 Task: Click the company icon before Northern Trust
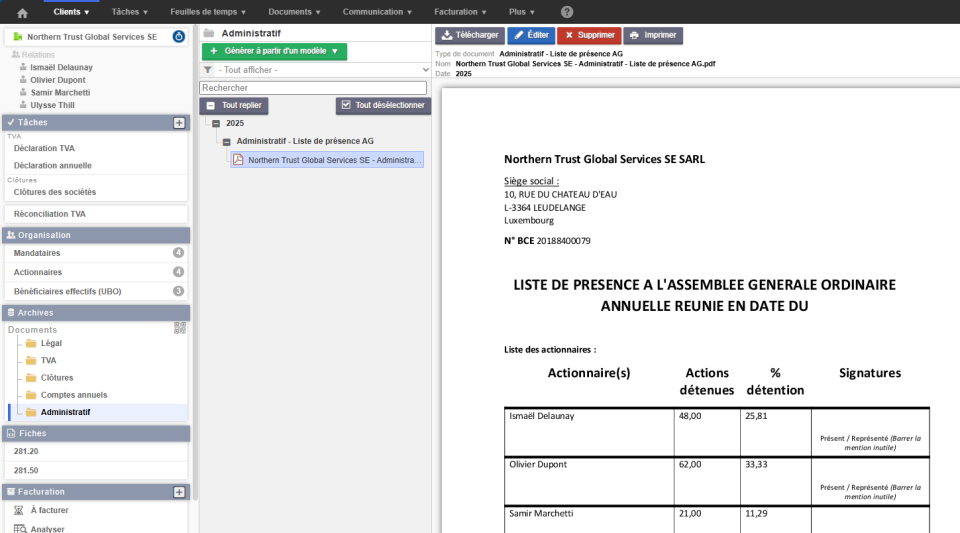pos(18,37)
